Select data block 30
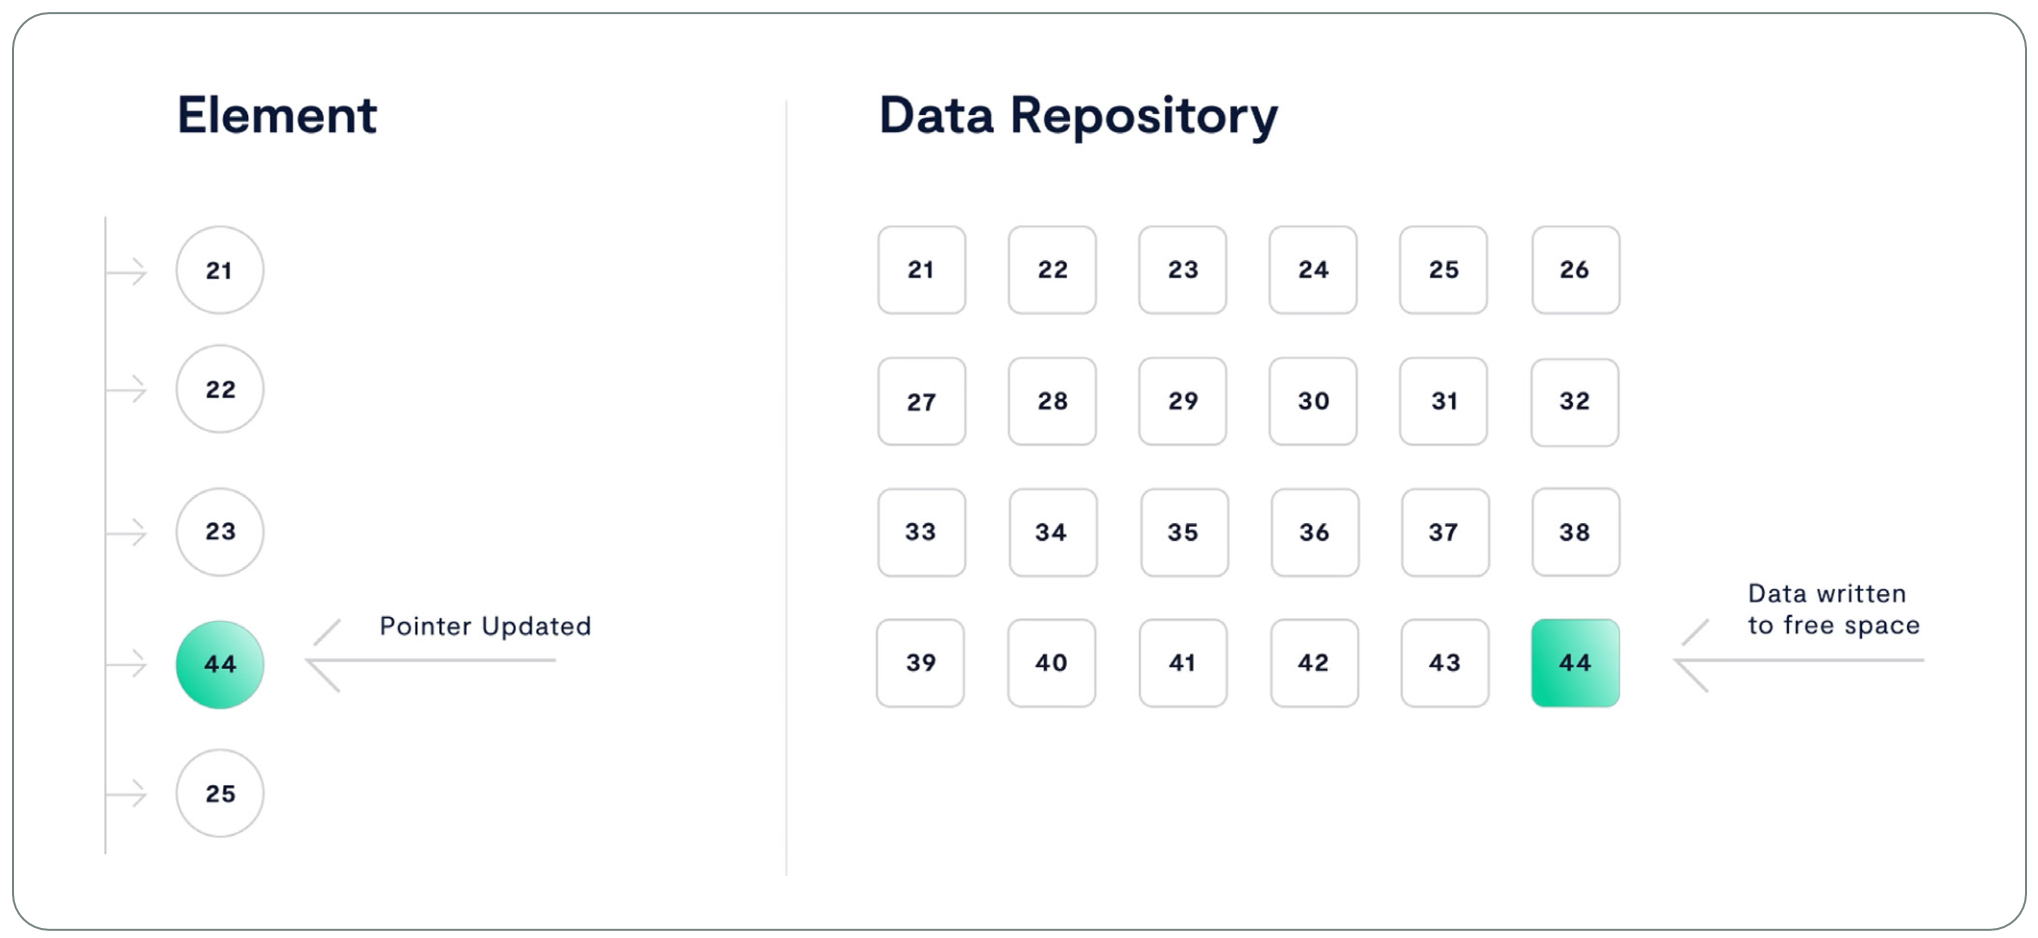 coord(1313,401)
